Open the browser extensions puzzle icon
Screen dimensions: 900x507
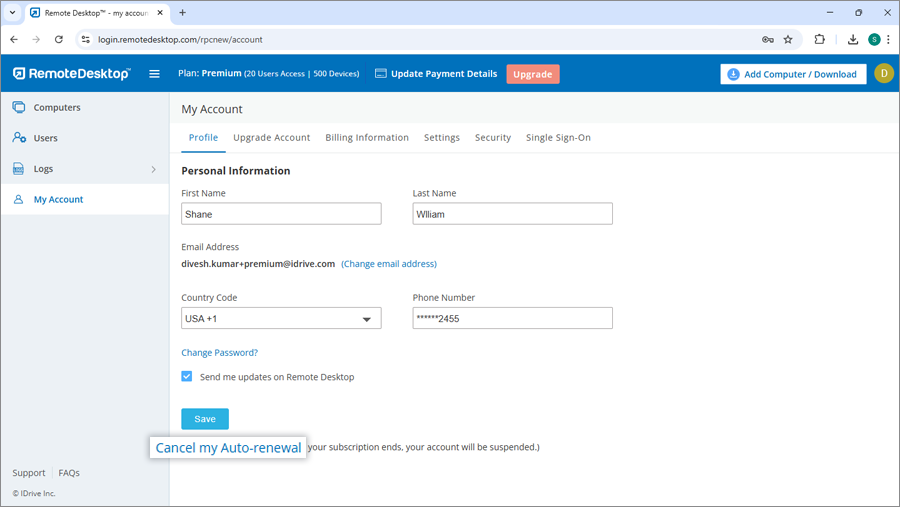coord(820,40)
